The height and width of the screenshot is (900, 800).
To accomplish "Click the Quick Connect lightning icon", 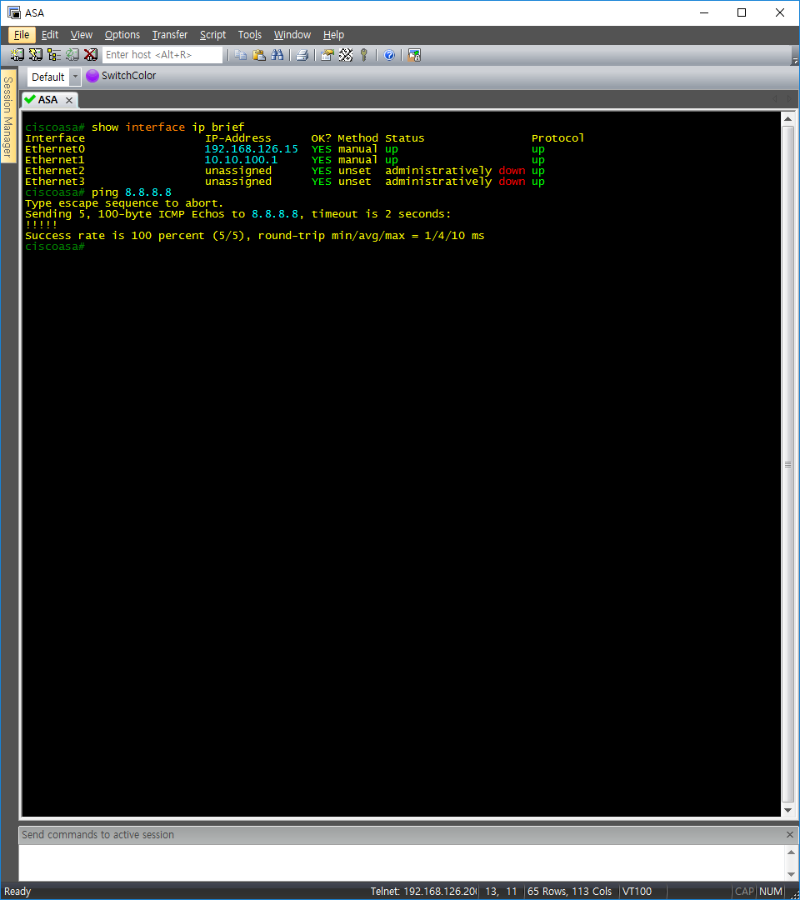I will point(36,55).
